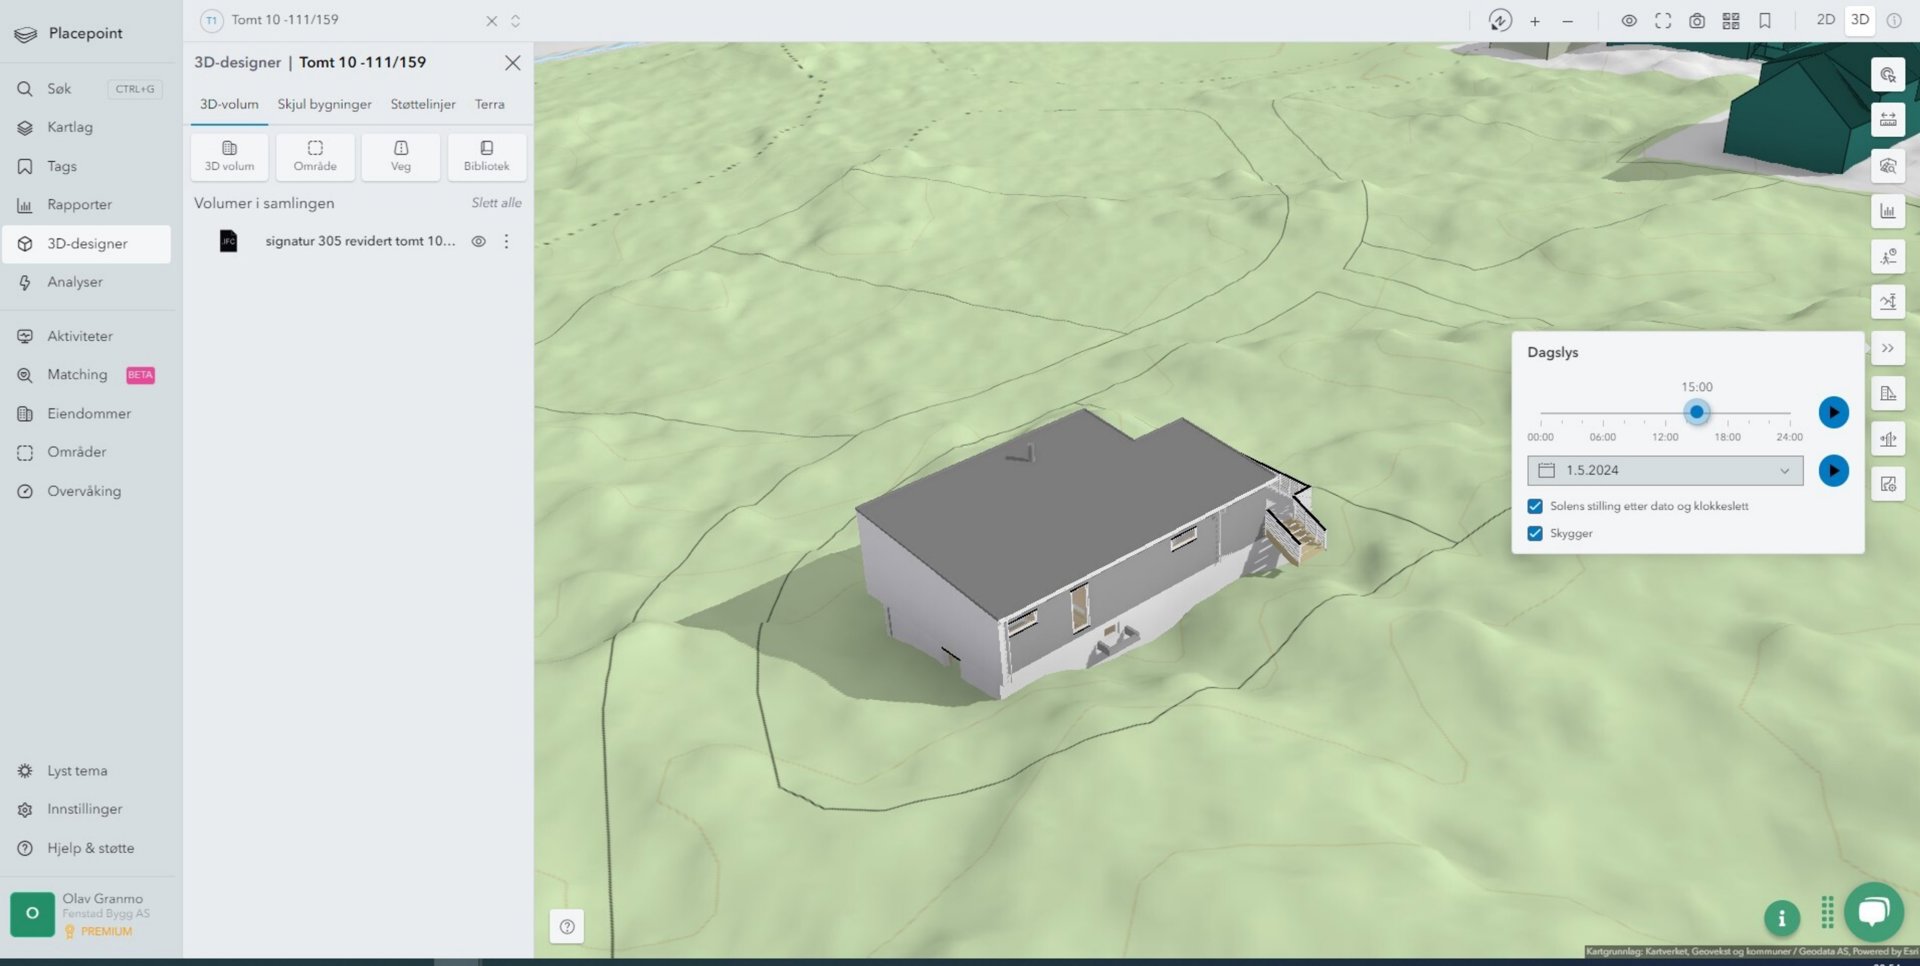Reset map orientation with the compass icon

tap(1500, 20)
